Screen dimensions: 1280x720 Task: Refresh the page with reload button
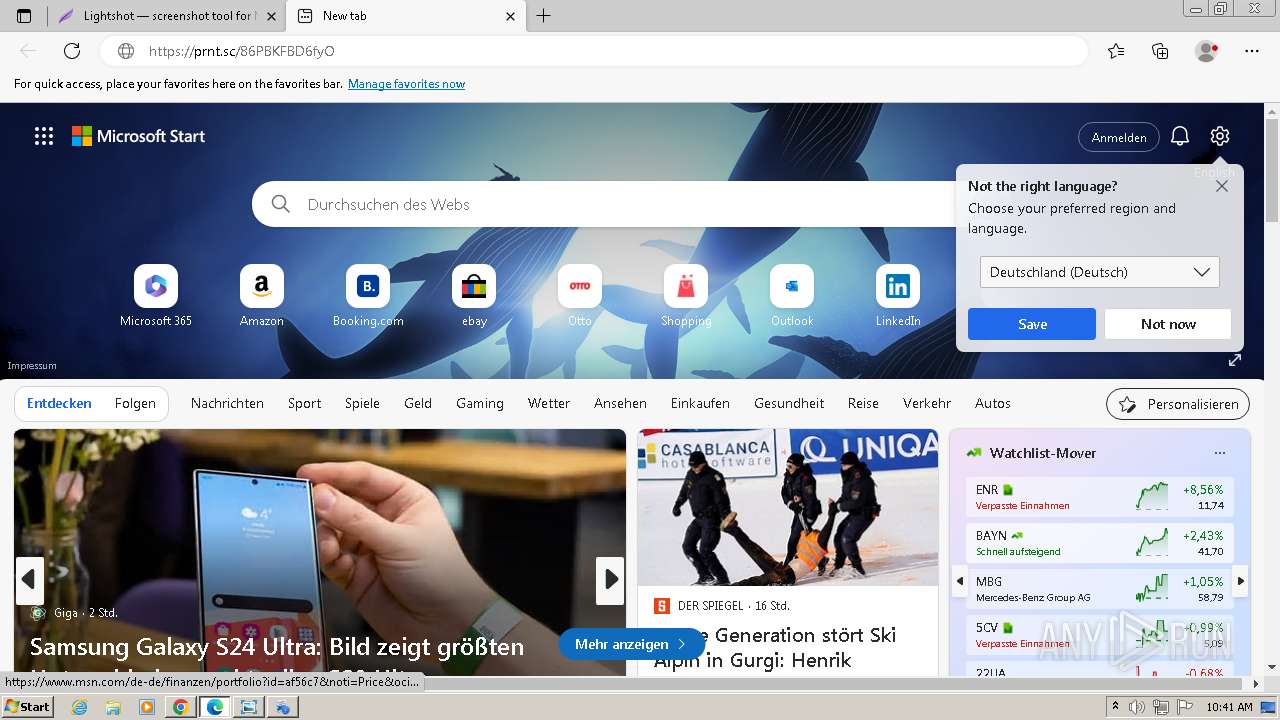click(x=72, y=51)
